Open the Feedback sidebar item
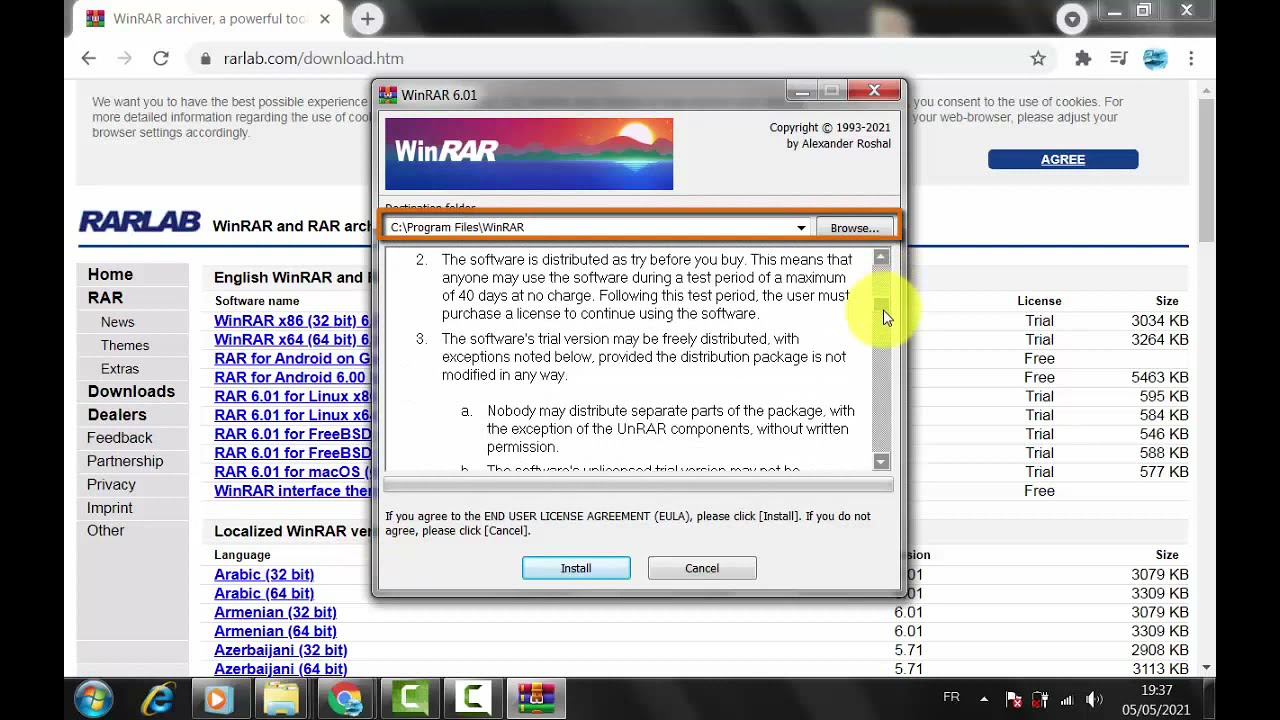 click(120, 438)
